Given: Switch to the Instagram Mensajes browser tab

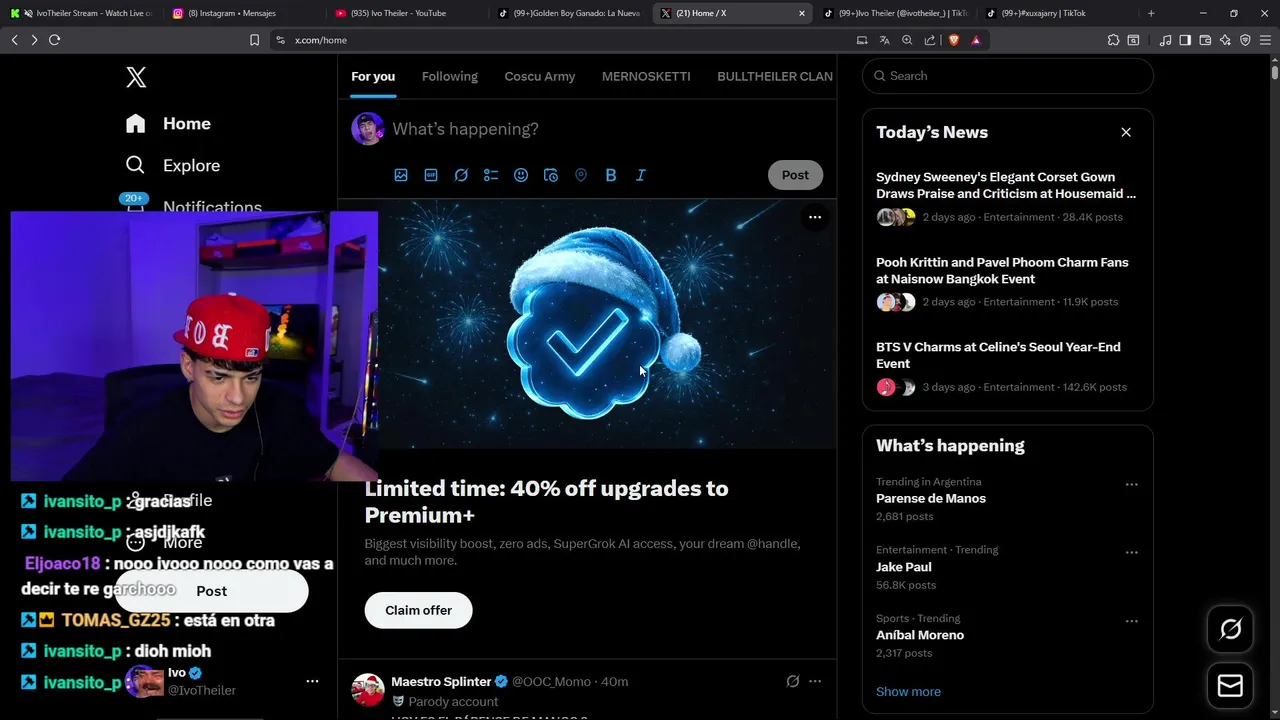Looking at the screenshot, I should tap(238, 13).
